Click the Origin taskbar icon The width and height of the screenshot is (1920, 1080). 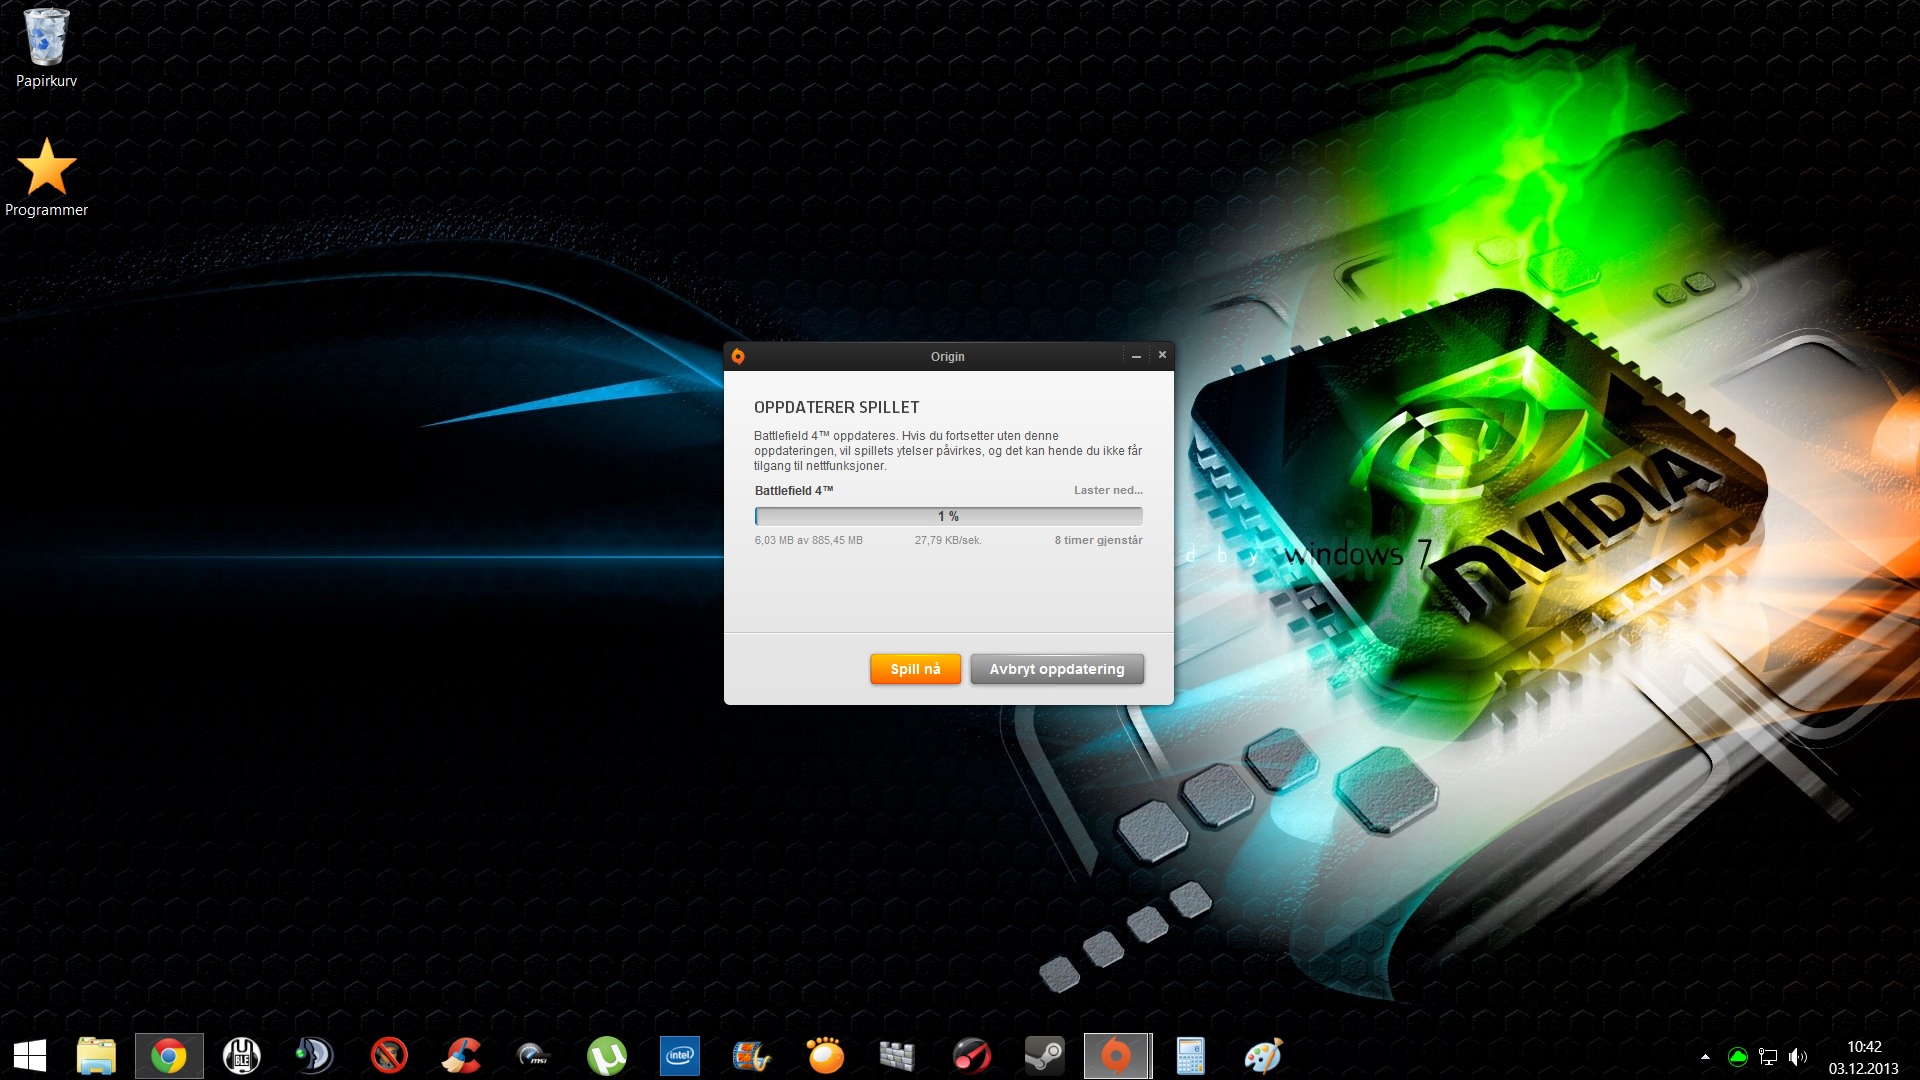tap(1117, 1056)
